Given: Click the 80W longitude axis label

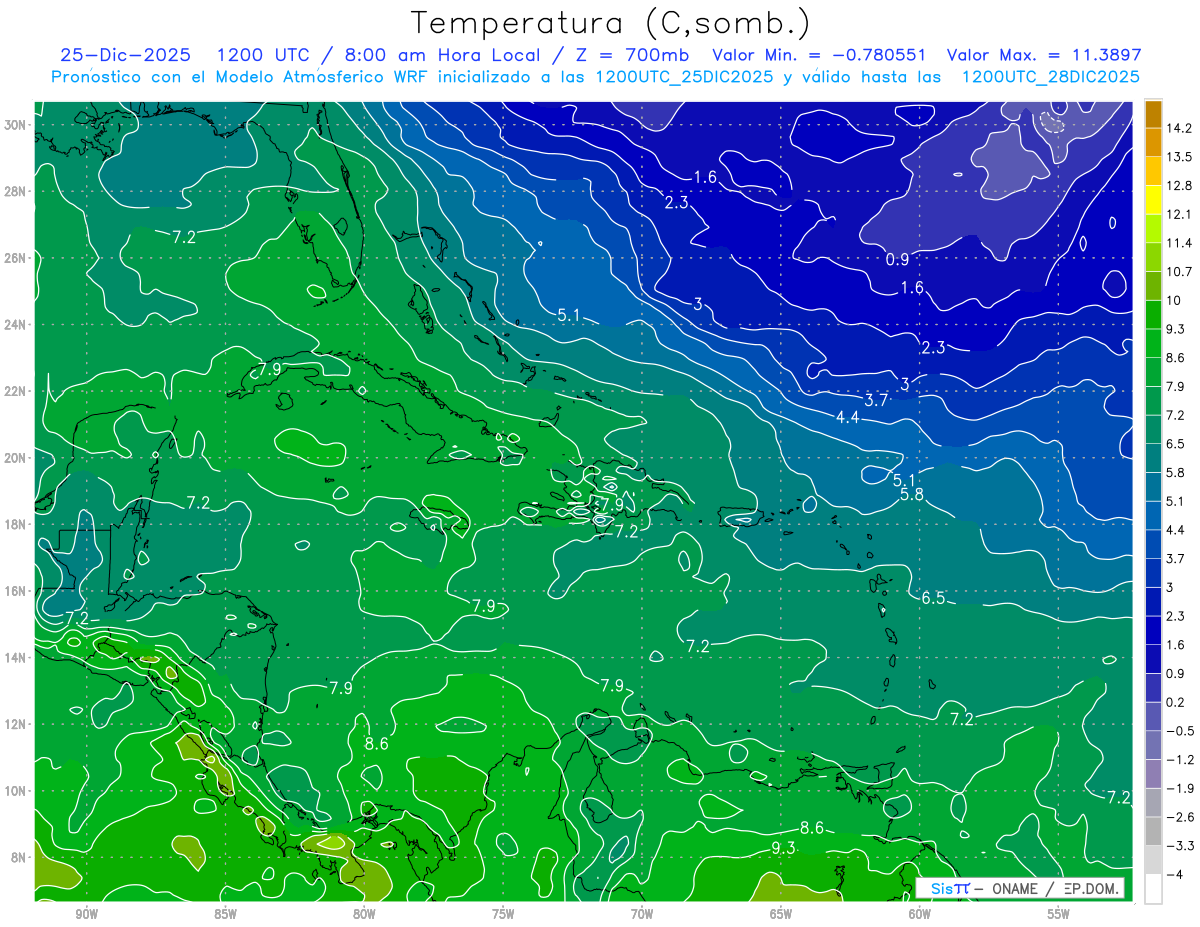Looking at the screenshot, I should [364, 914].
